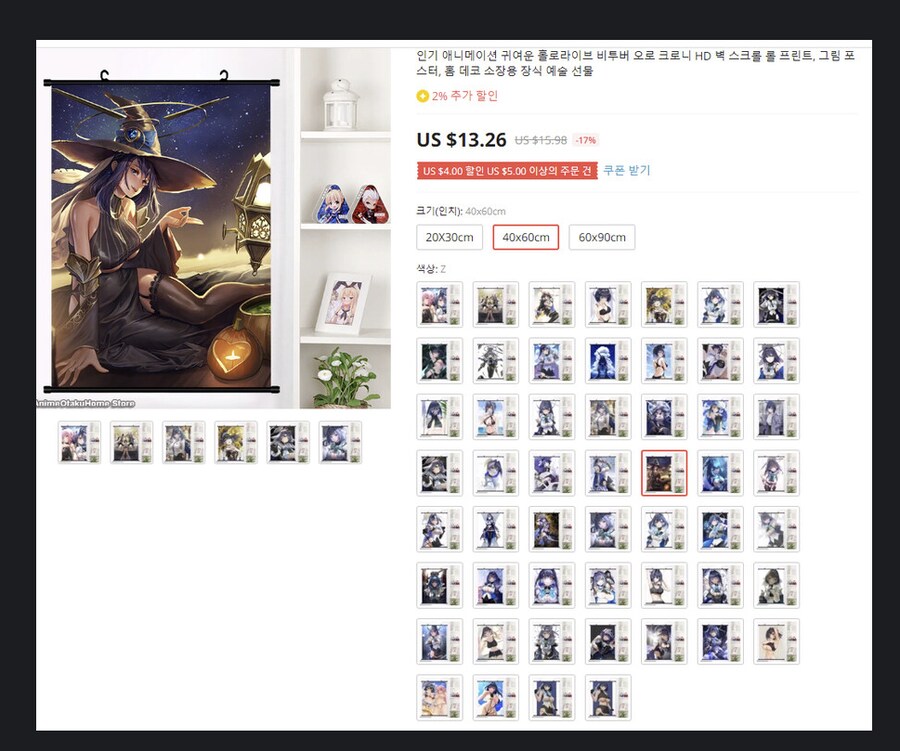Select the third gallery thumbnail under the main image
This screenshot has height=751, width=900.
tap(184, 442)
